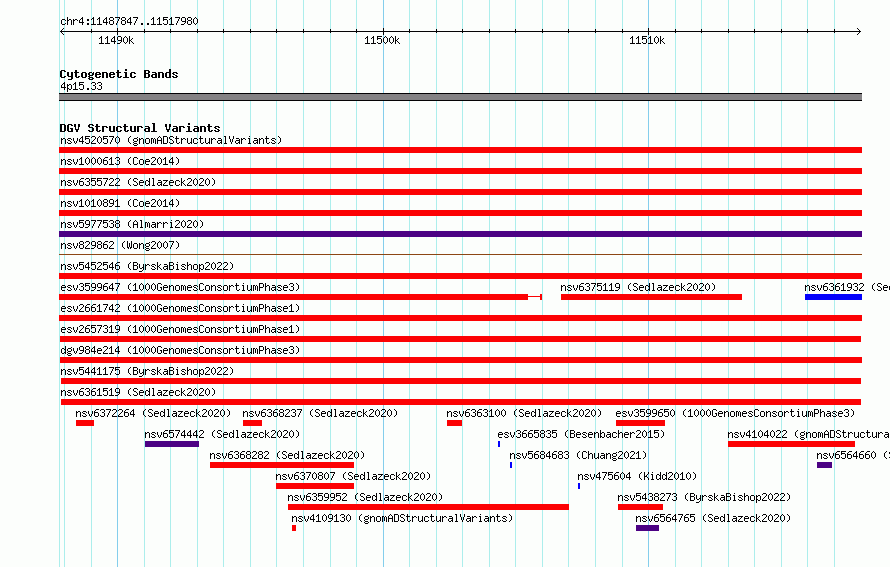Click the tiny red marker under nsv4109130

[x=294, y=528]
